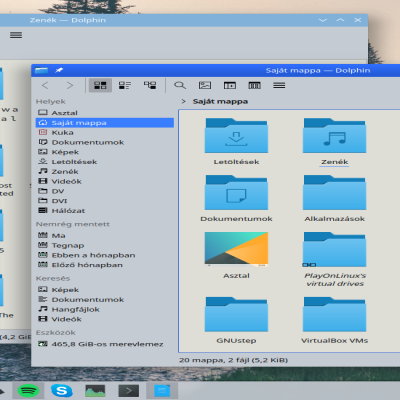Select Zenék in places panel
Screen dimensions: 400x400
tap(105, 172)
